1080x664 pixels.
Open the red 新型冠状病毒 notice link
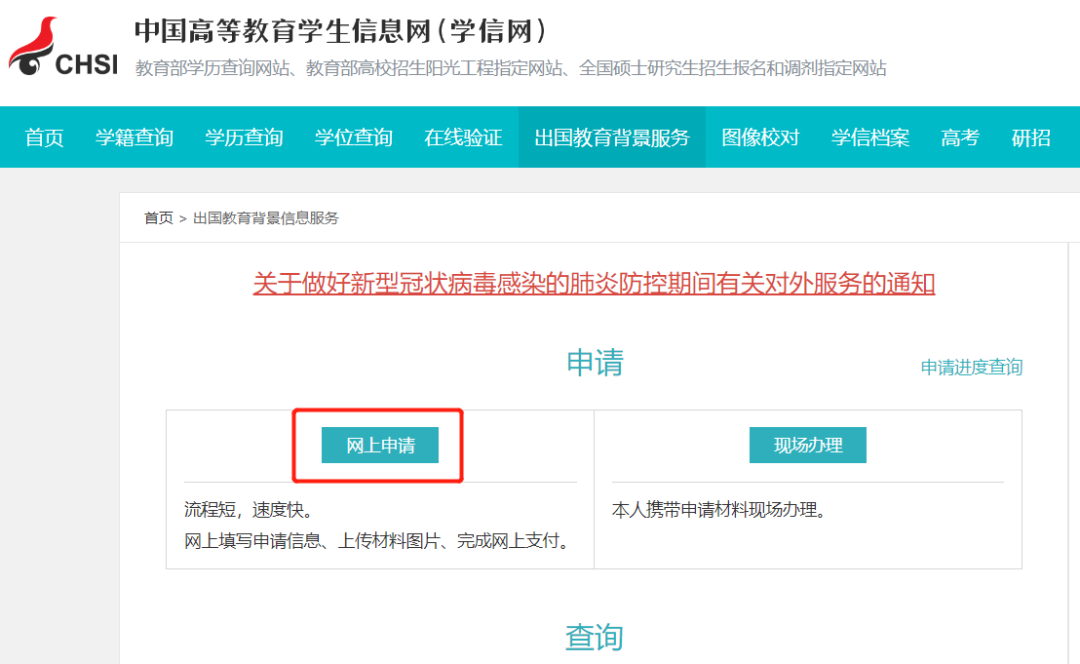(x=594, y=283)
